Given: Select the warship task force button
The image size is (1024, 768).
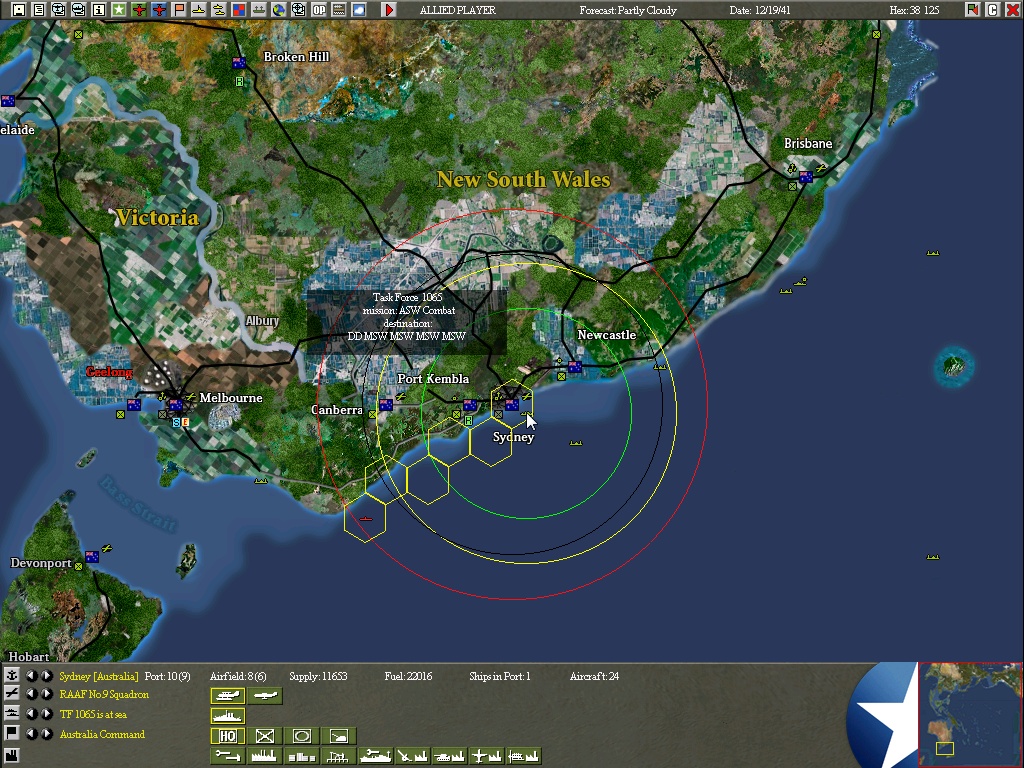Looking at the screenshot, I should click(227, 716).
